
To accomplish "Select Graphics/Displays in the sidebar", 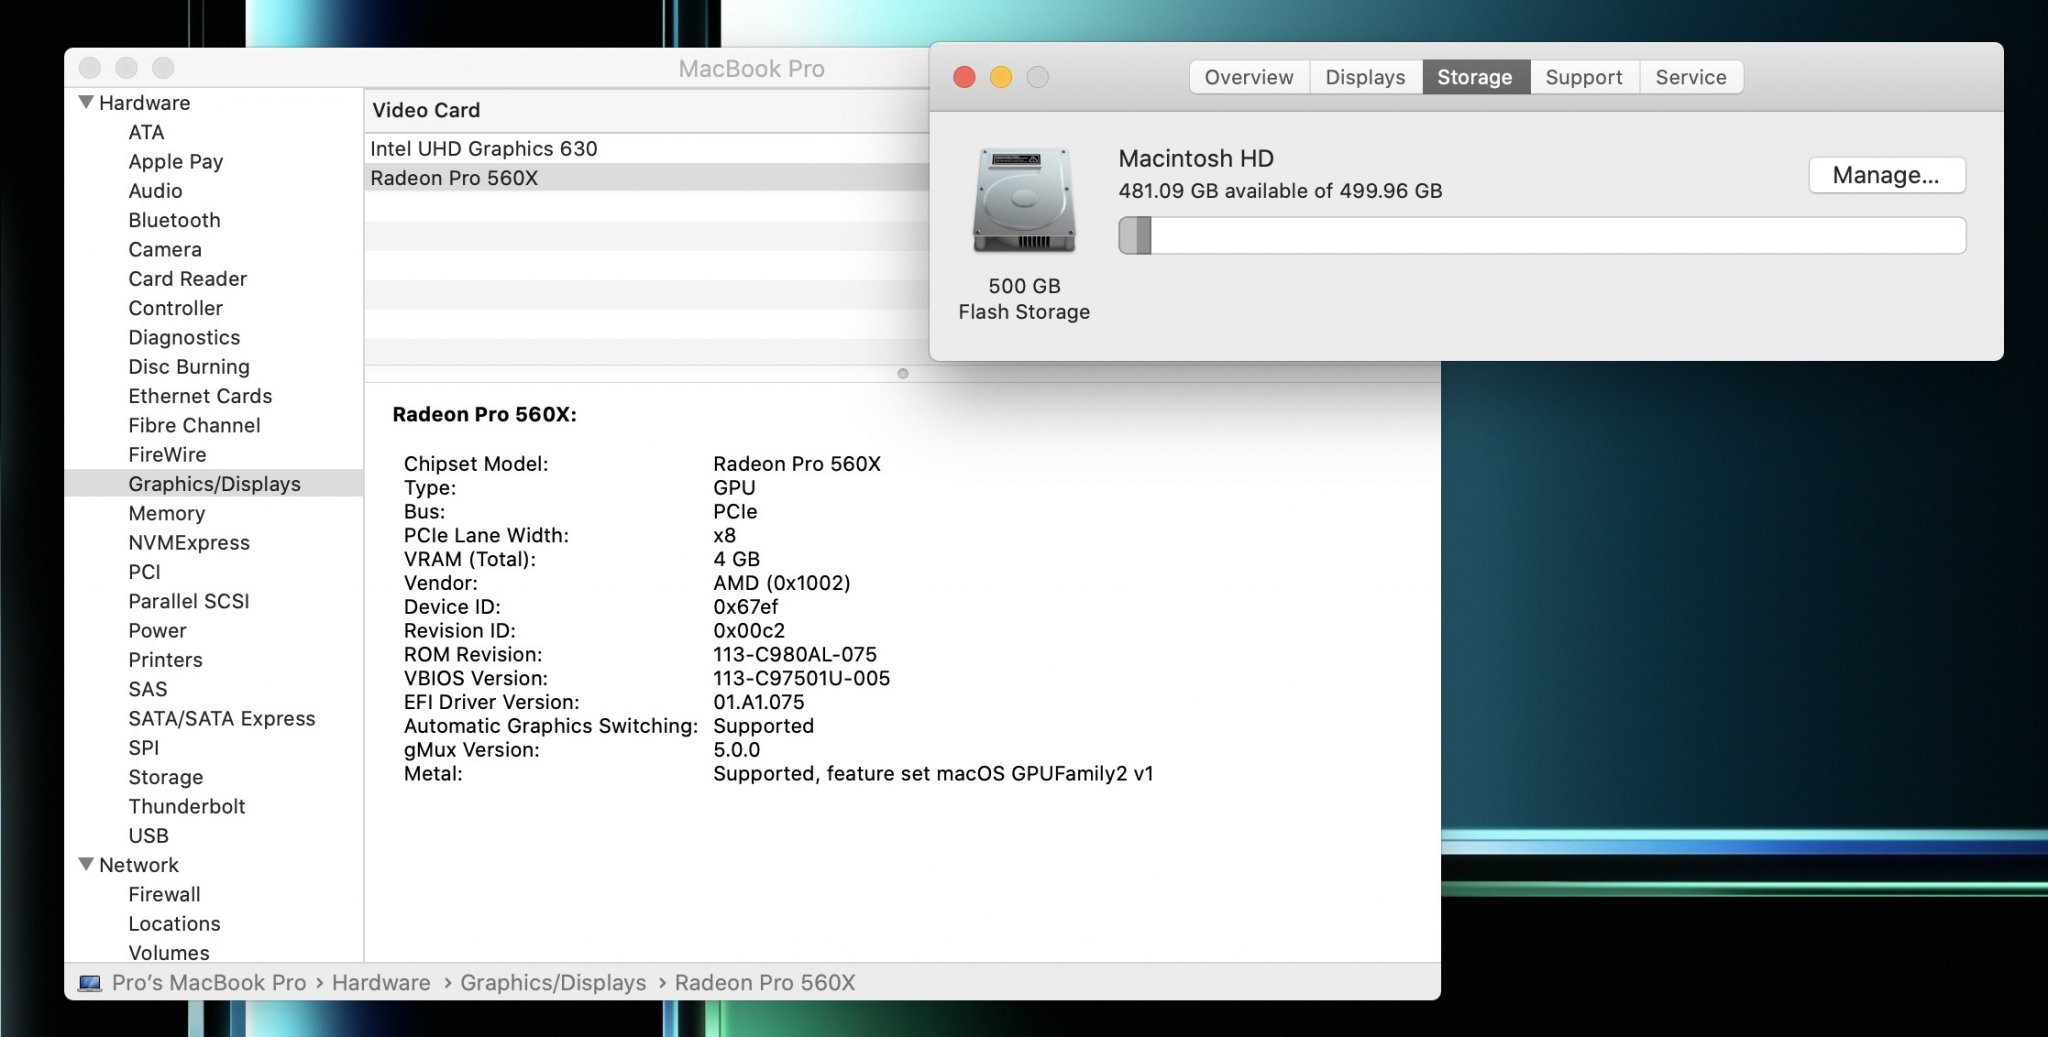I will 214,484.
